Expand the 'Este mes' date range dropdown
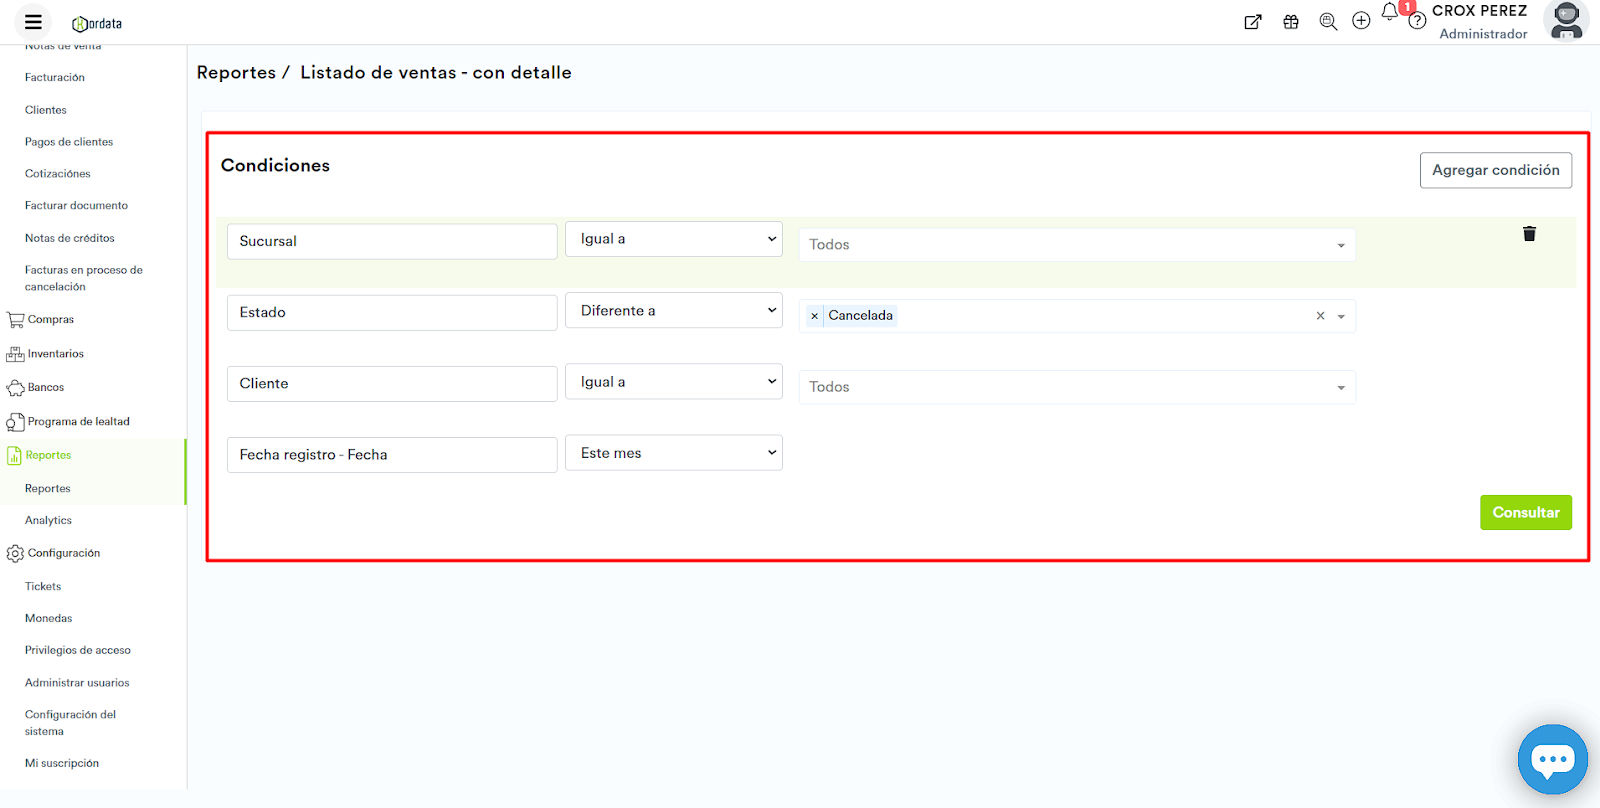Screen dimensions: 1600x808 click(673, 453)
